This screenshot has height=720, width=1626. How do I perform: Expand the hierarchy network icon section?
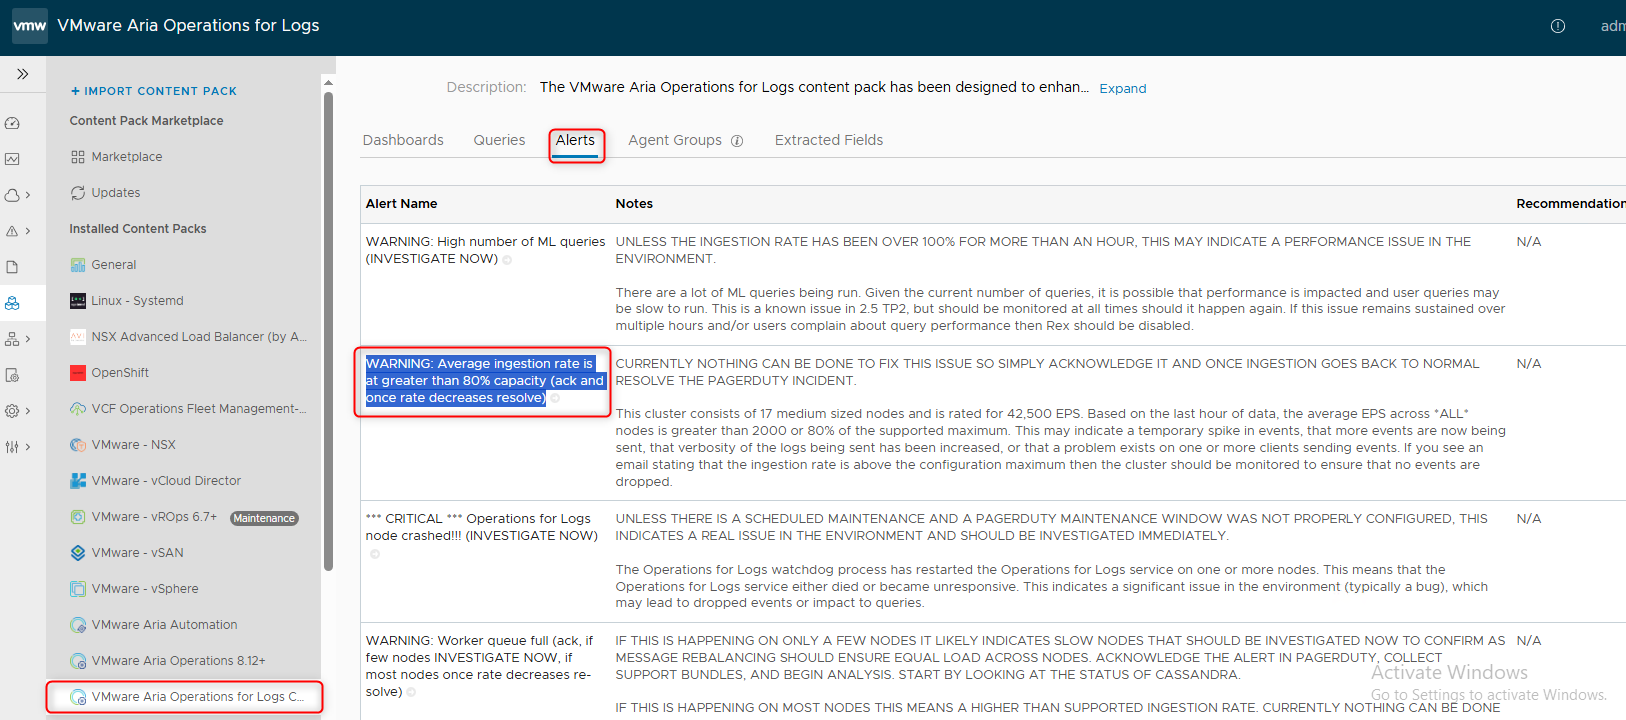[17, 339]
